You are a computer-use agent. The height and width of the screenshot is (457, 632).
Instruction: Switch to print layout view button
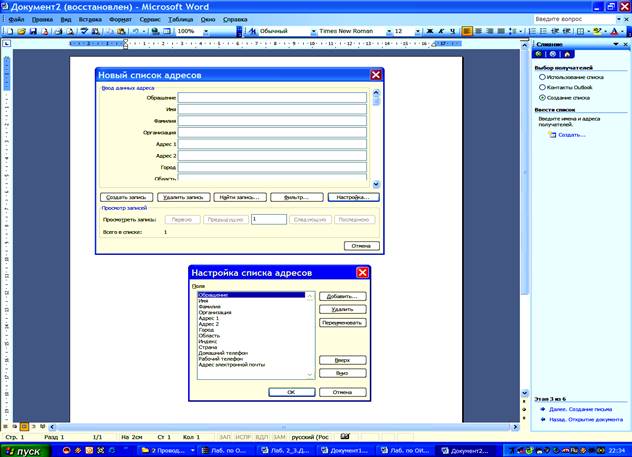coord(24,426)
